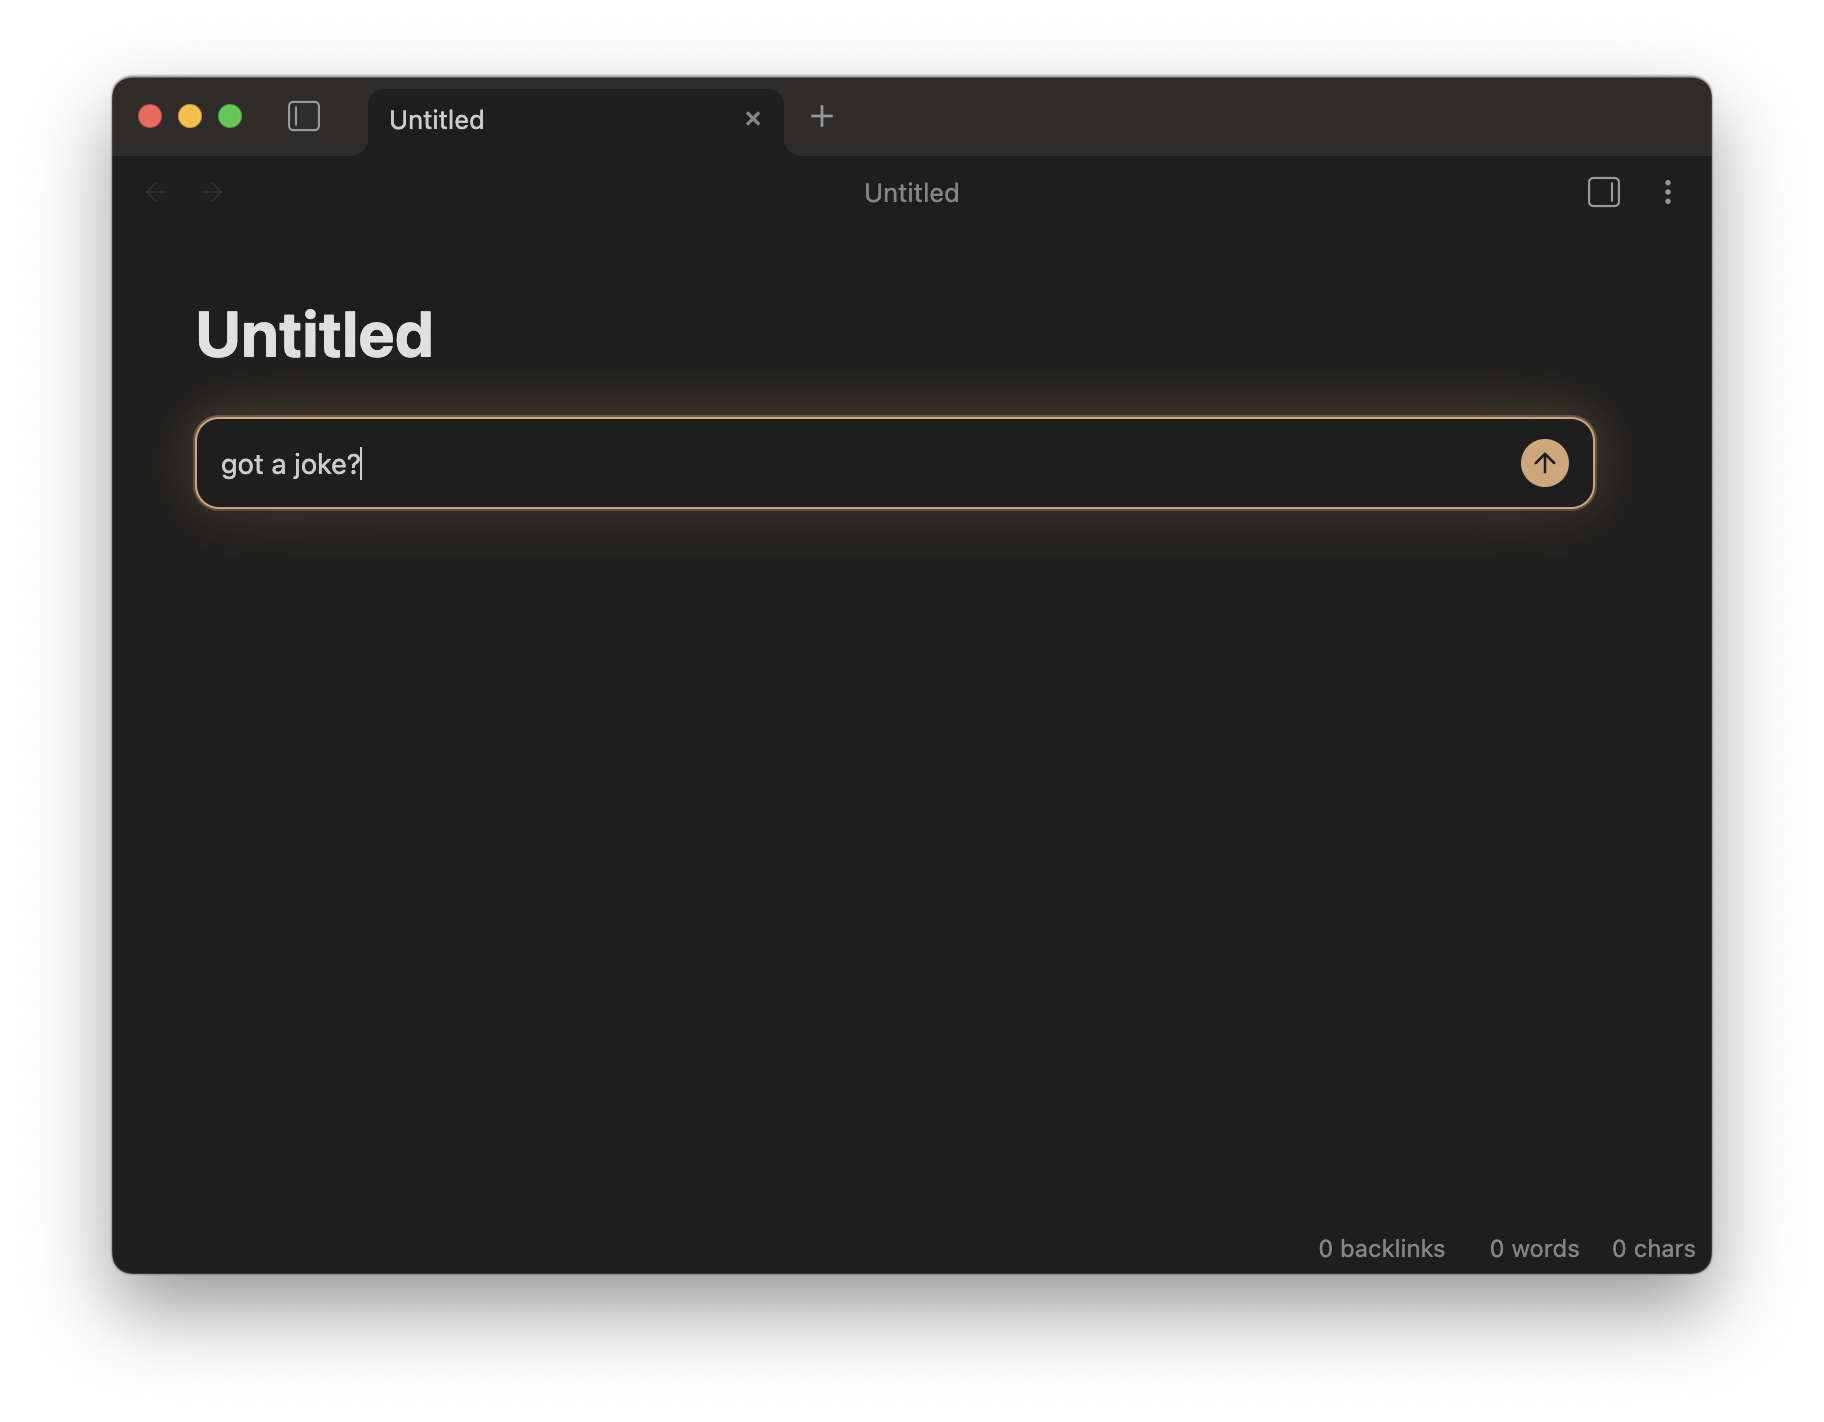Maximize the window with the green button
This screenshot has height=1422, width=1824.
pyautogui.click(x=230, y=117)
